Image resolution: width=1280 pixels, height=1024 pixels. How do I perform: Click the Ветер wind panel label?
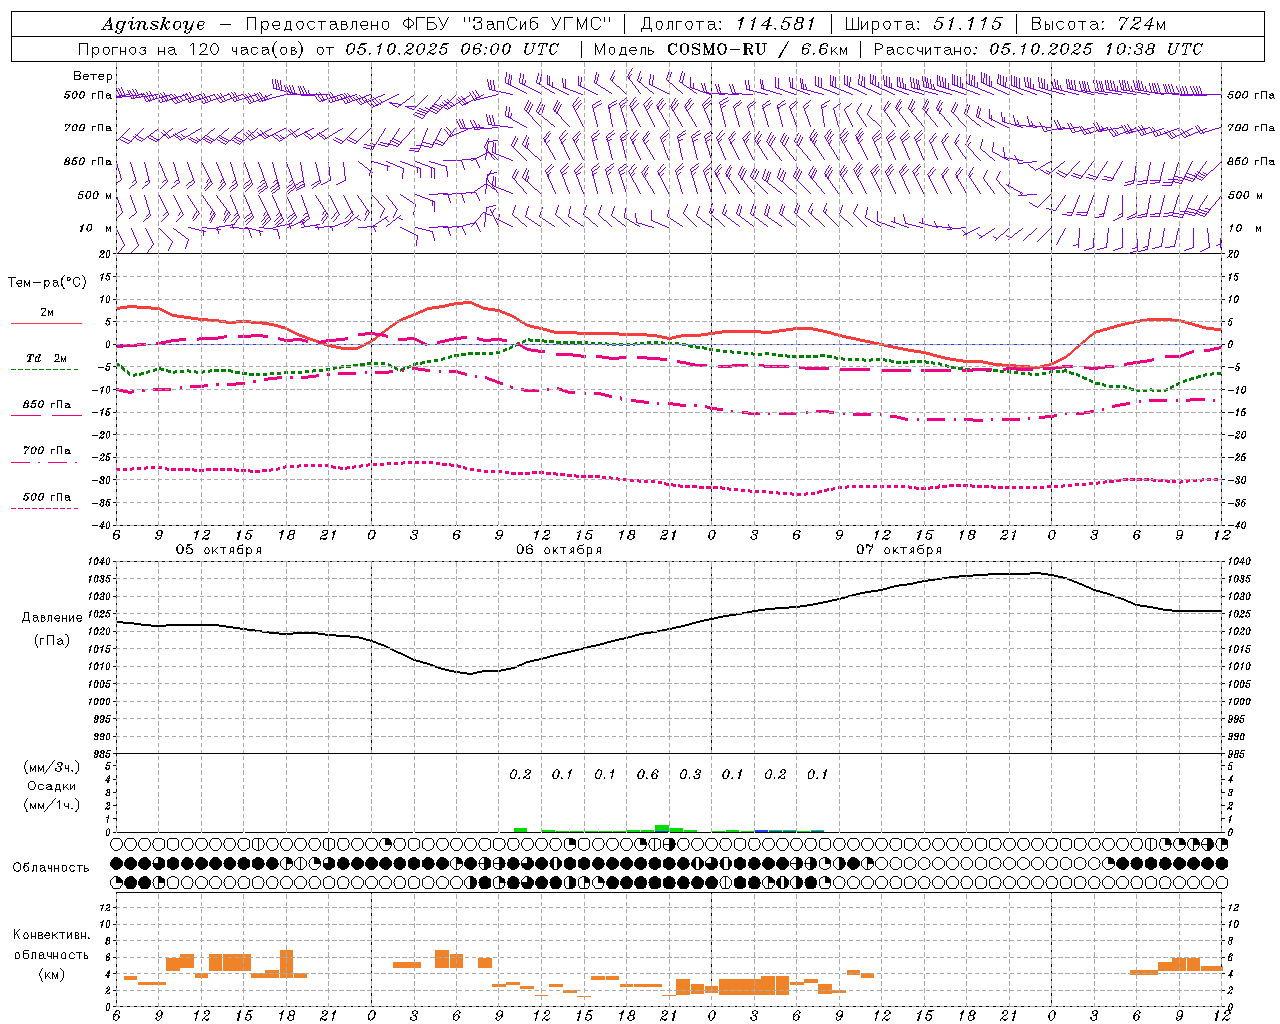[93, 76]
